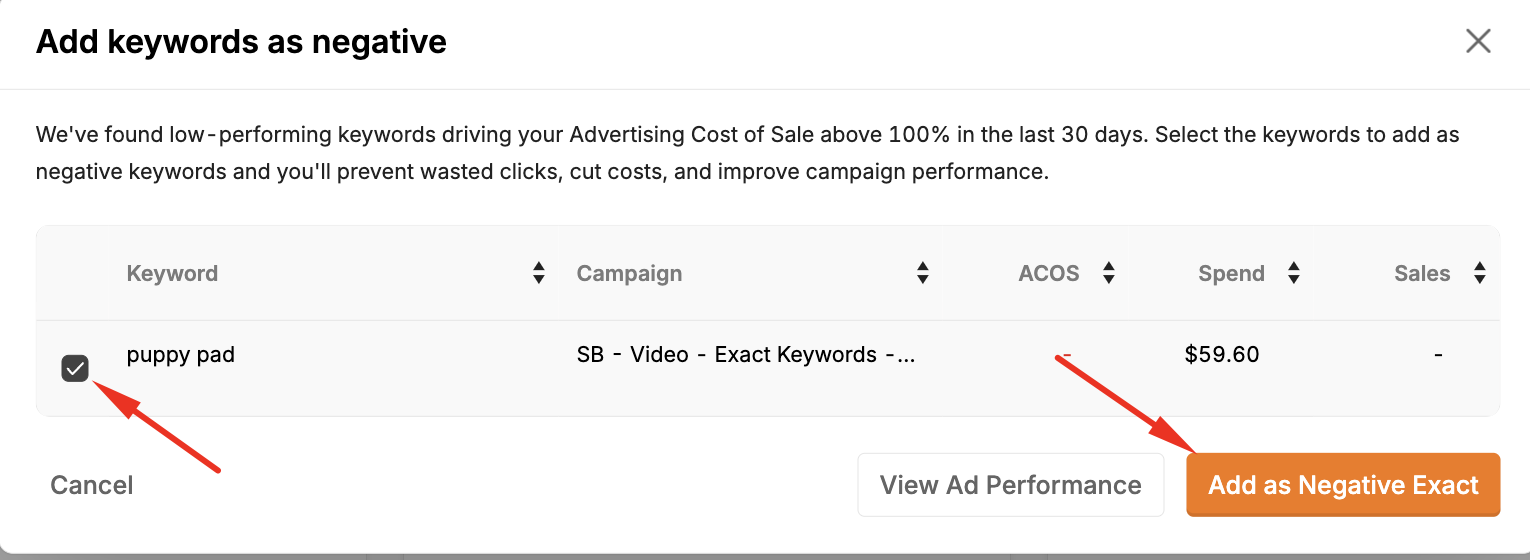The image size is (1530, 560).
Task: Click the Spend column sort arrows
Action: click(x=1294, y=273)
